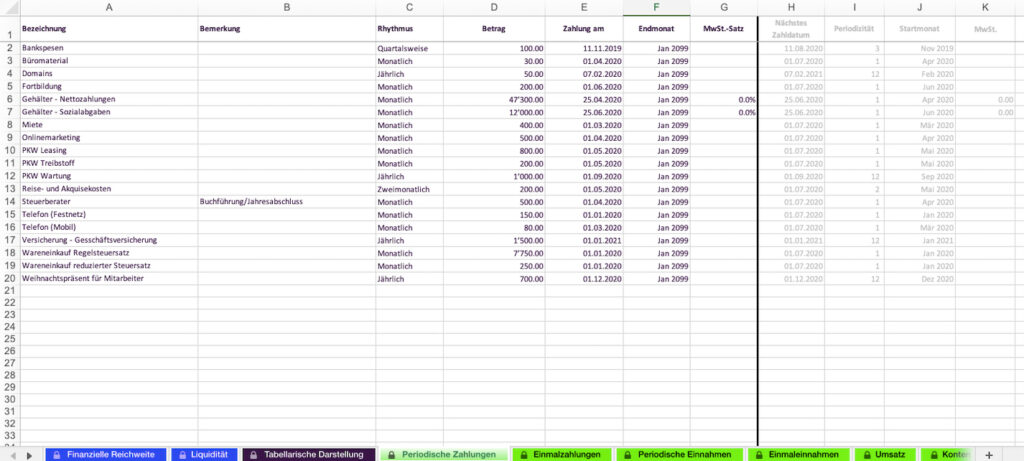The height and width of the screenshot is (461, 1024).
Task: Add a new sheet with plus button
Action: pos(989,454)
